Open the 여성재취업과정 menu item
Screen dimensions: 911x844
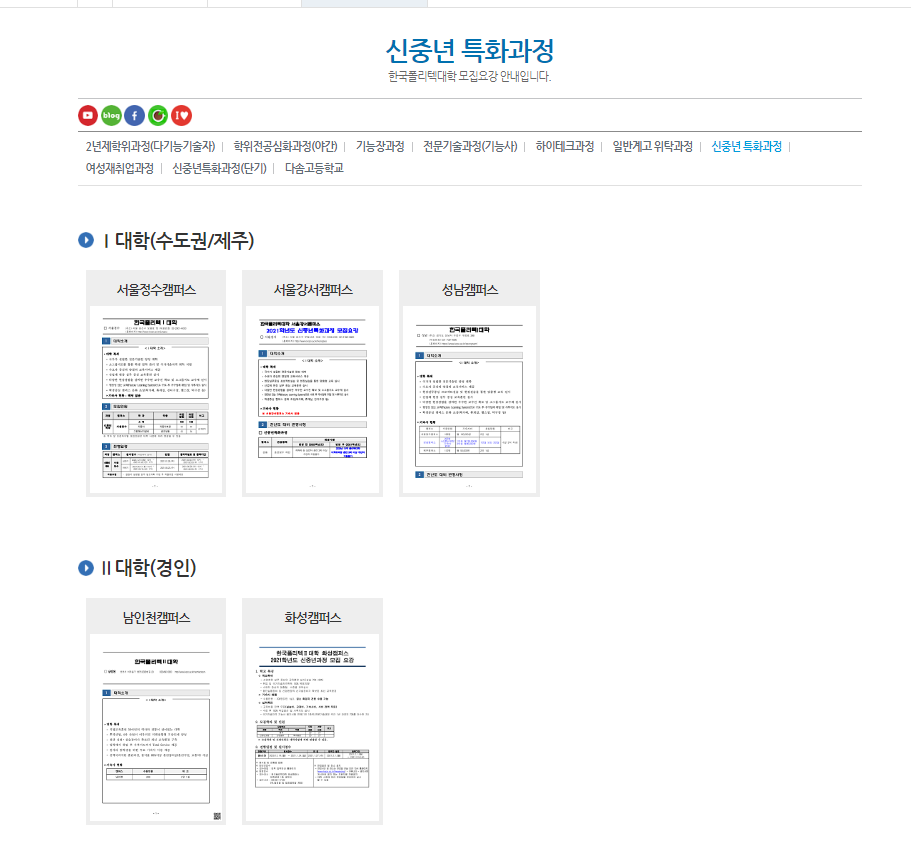[x=120, y=168]
